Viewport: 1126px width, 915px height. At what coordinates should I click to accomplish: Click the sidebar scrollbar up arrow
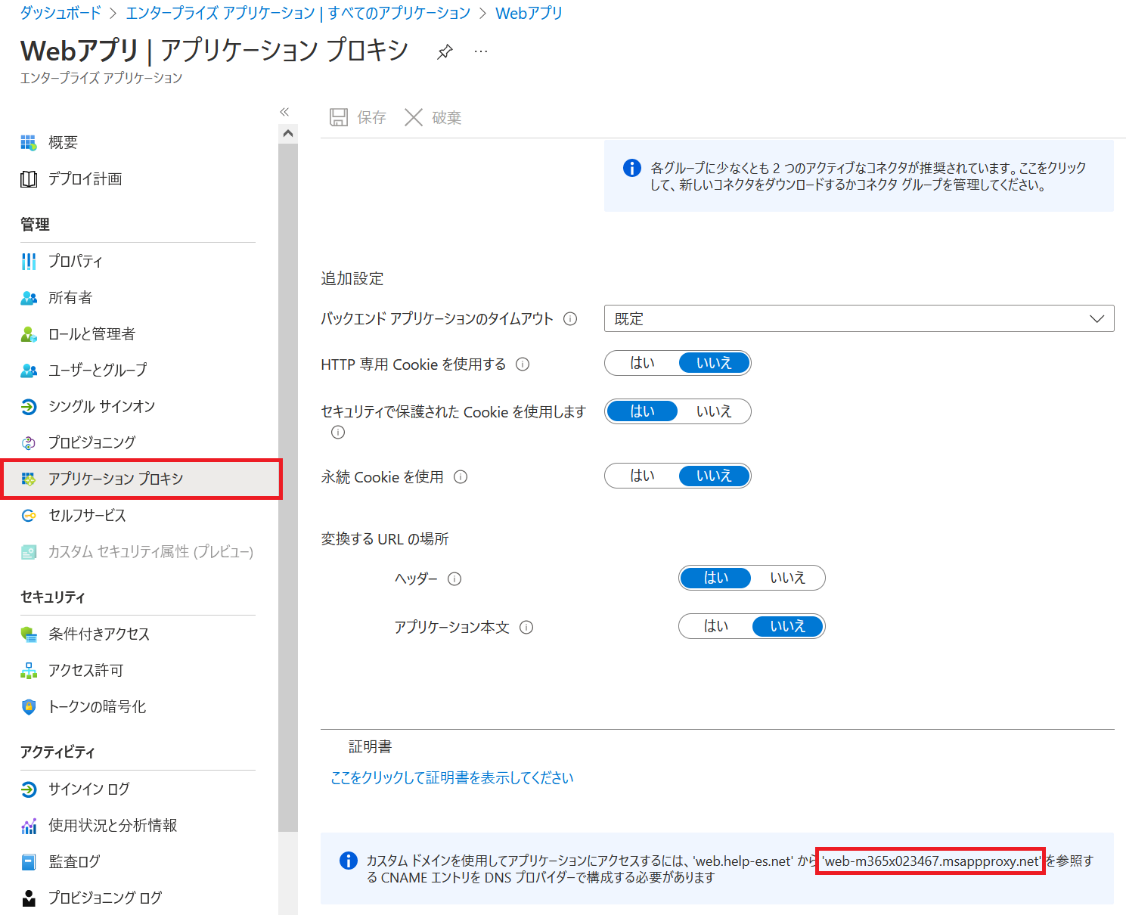[x=288, y=134]
